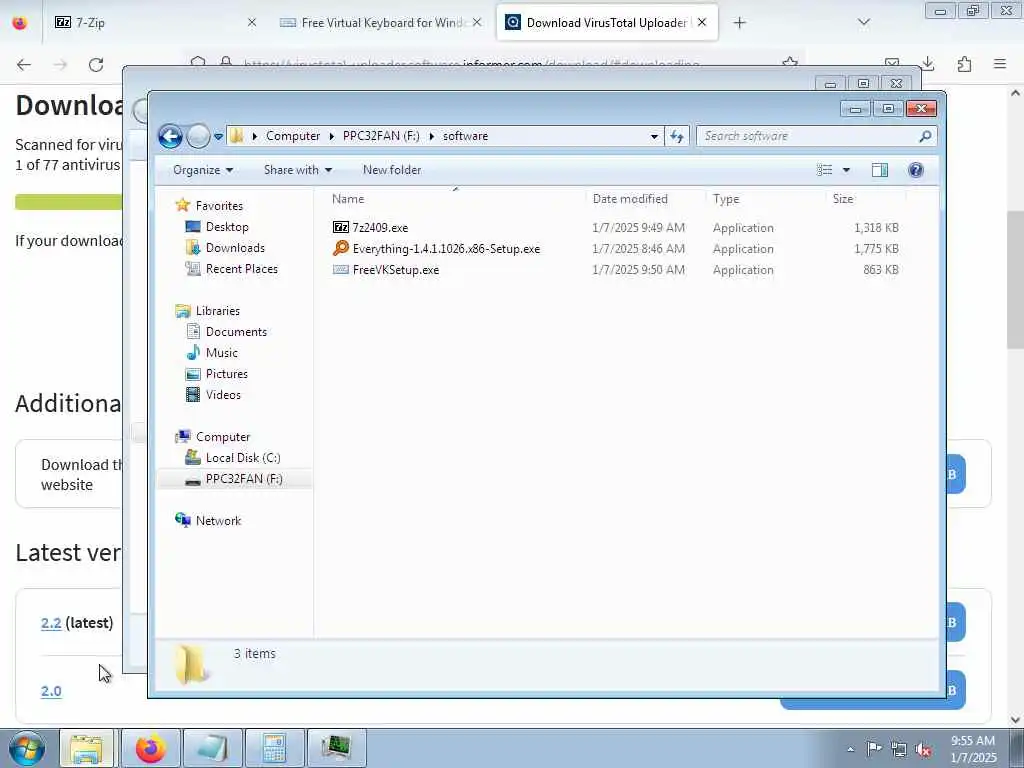Screen dimensions: 1024x768
Task: Open the recent locations dropdown arrow
Action: click(218, 136)
